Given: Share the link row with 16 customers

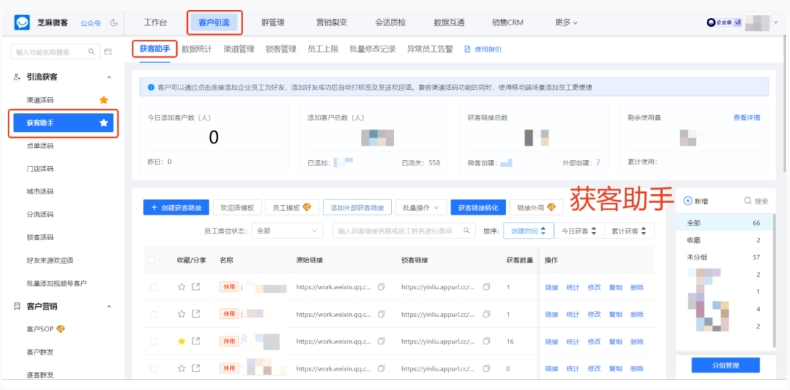Looking at the screenshot, I should pos(196,341).
